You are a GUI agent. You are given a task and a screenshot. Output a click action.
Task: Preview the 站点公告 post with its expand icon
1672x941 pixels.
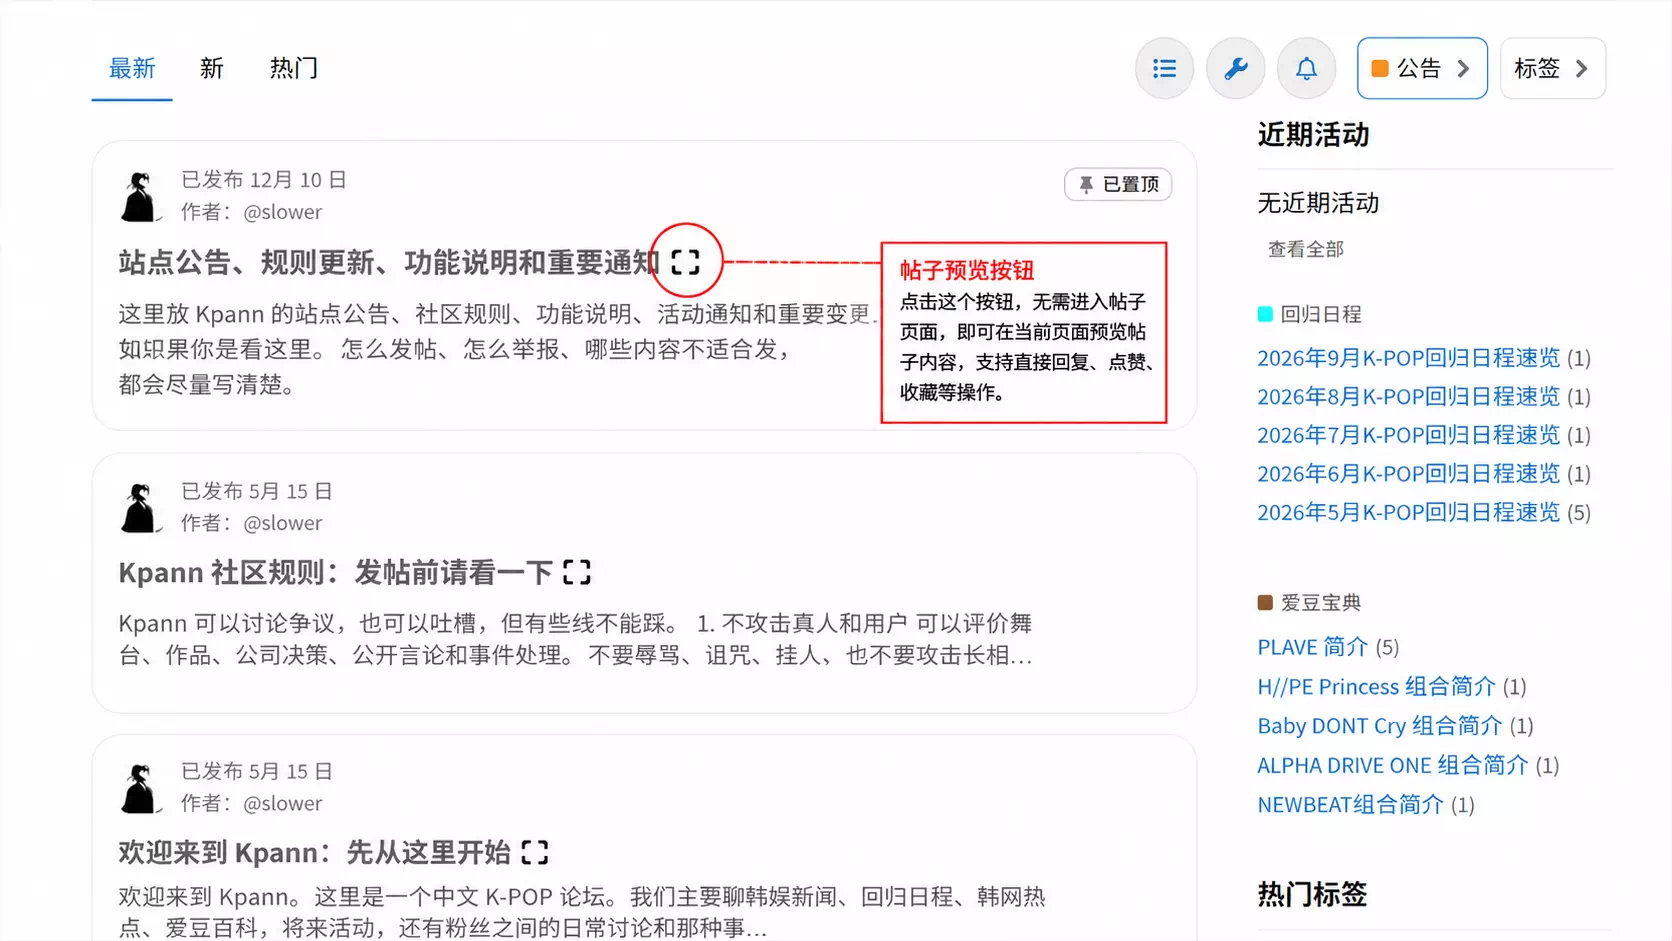point(685,262)
